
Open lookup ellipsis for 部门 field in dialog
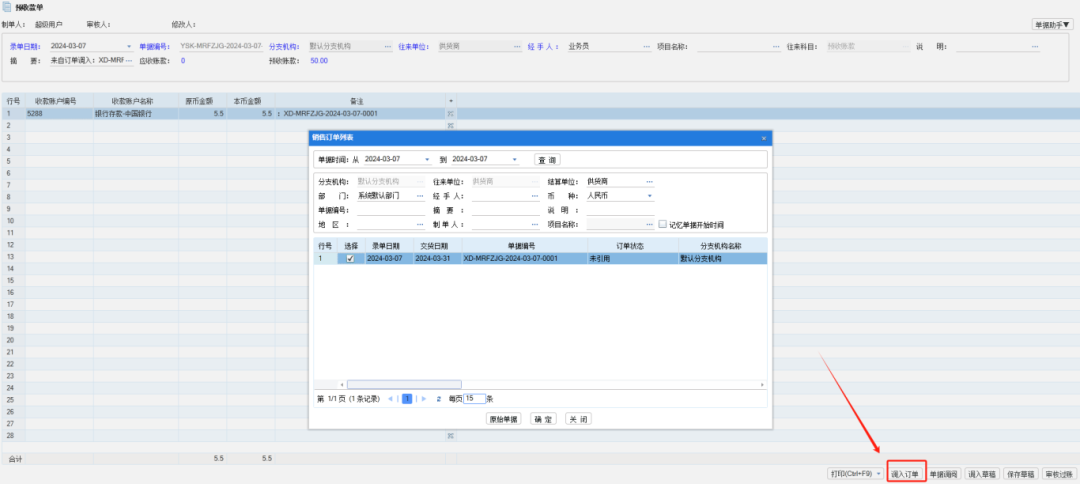420,196
